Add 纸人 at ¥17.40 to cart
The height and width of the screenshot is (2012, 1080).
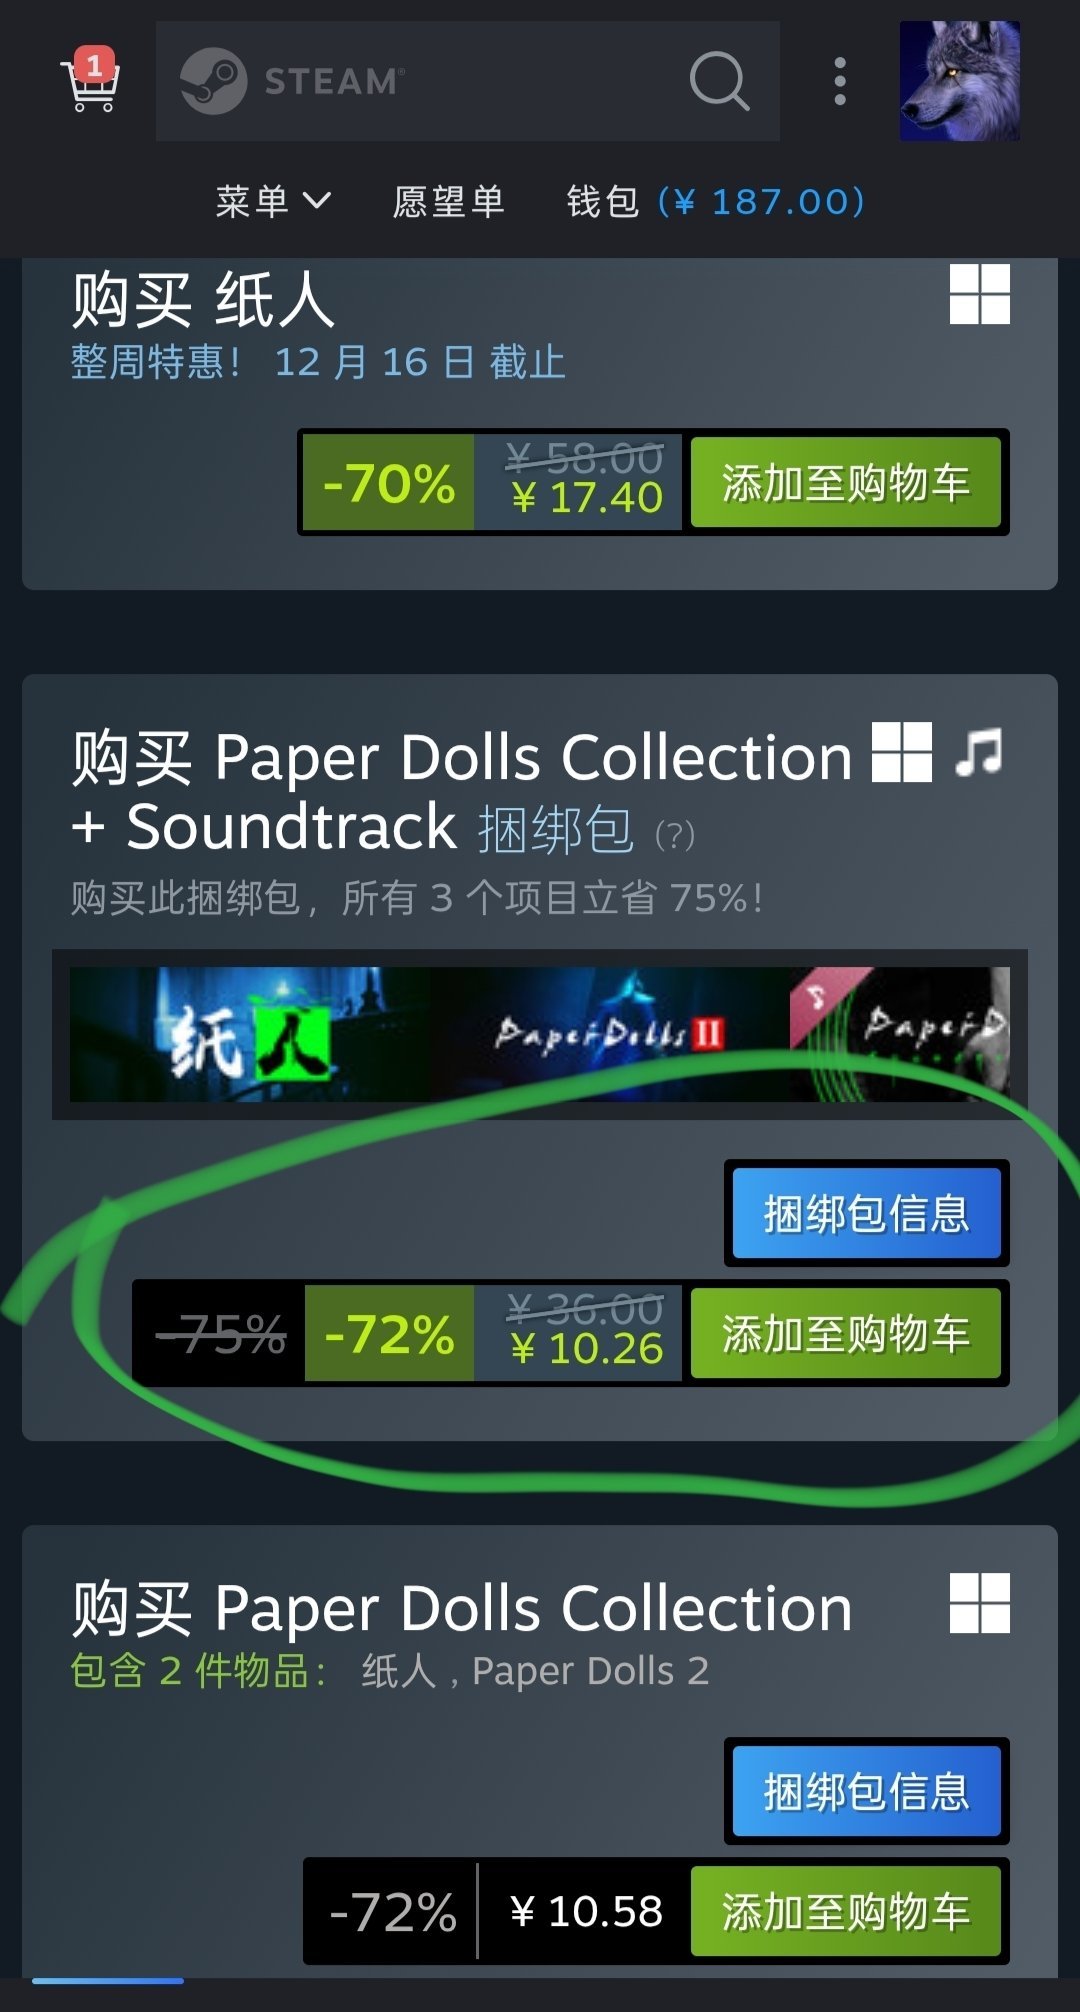pyautogui.click(x=846, y=482)
